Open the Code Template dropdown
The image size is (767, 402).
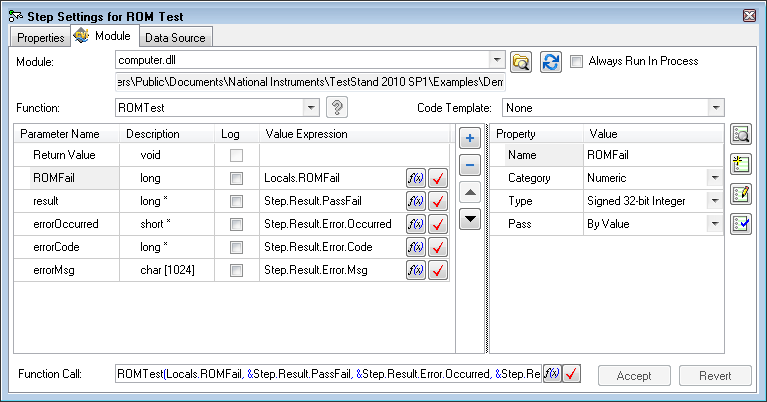[715, 108]
